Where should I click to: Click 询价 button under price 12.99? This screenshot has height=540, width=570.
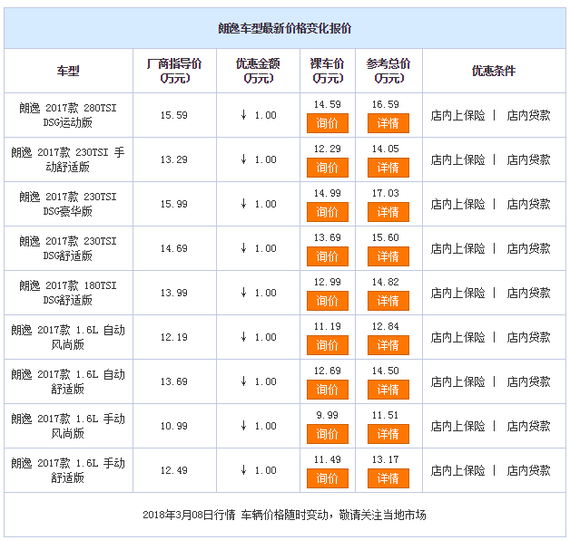pos(328,301)
